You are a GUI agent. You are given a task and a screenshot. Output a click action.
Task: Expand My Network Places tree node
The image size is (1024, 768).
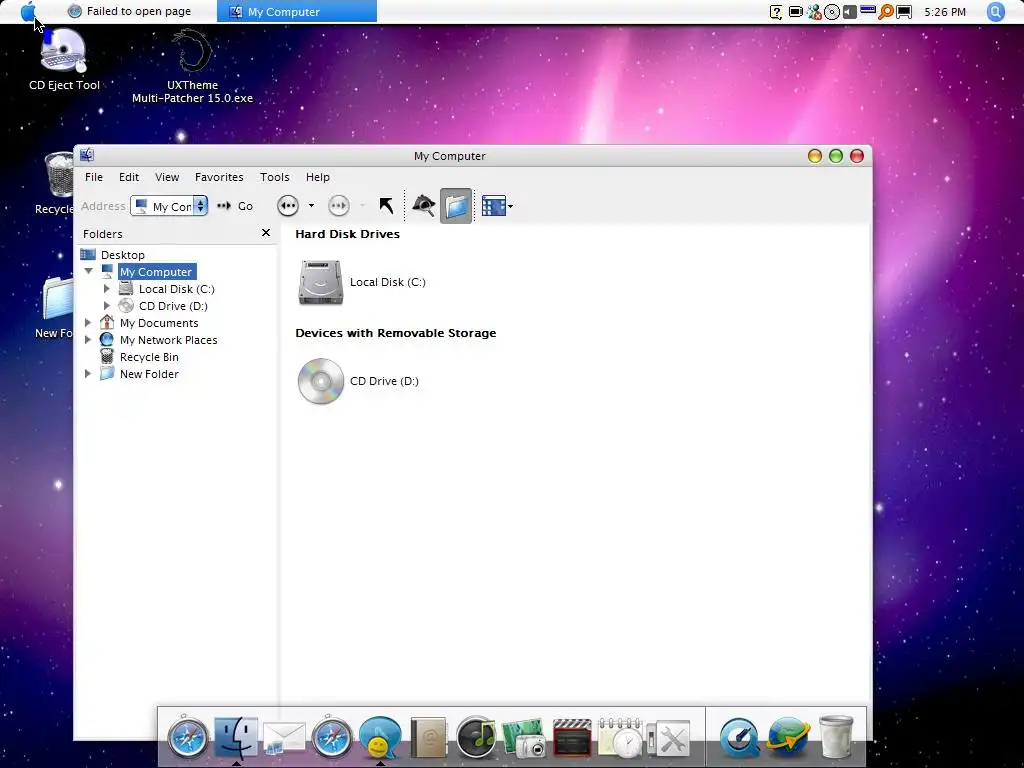pos(88,340)
